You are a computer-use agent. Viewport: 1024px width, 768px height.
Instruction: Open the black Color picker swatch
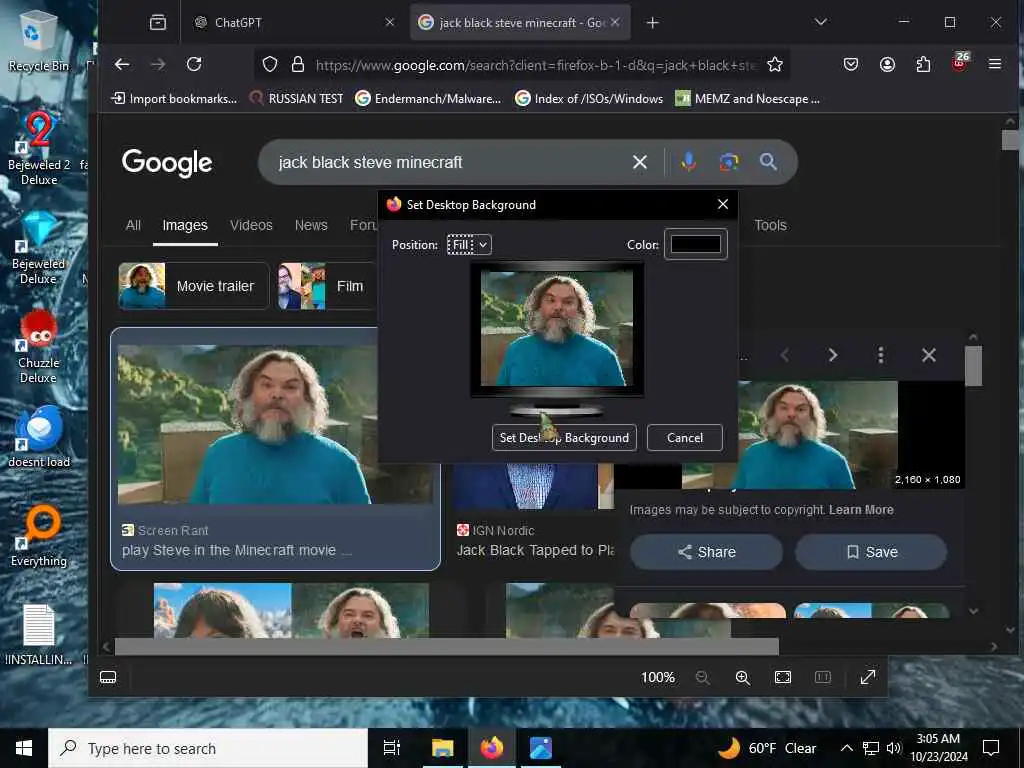696,244
